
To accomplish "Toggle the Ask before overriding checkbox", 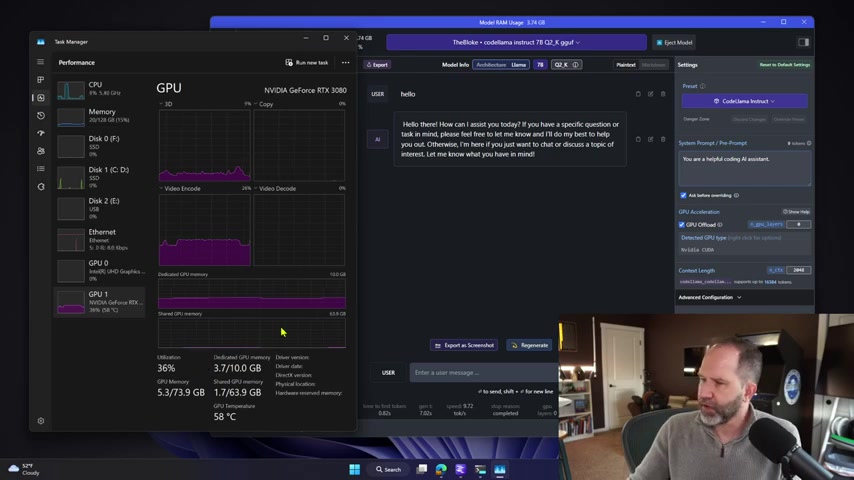I will pyautogui.click(x=684, y=195).
